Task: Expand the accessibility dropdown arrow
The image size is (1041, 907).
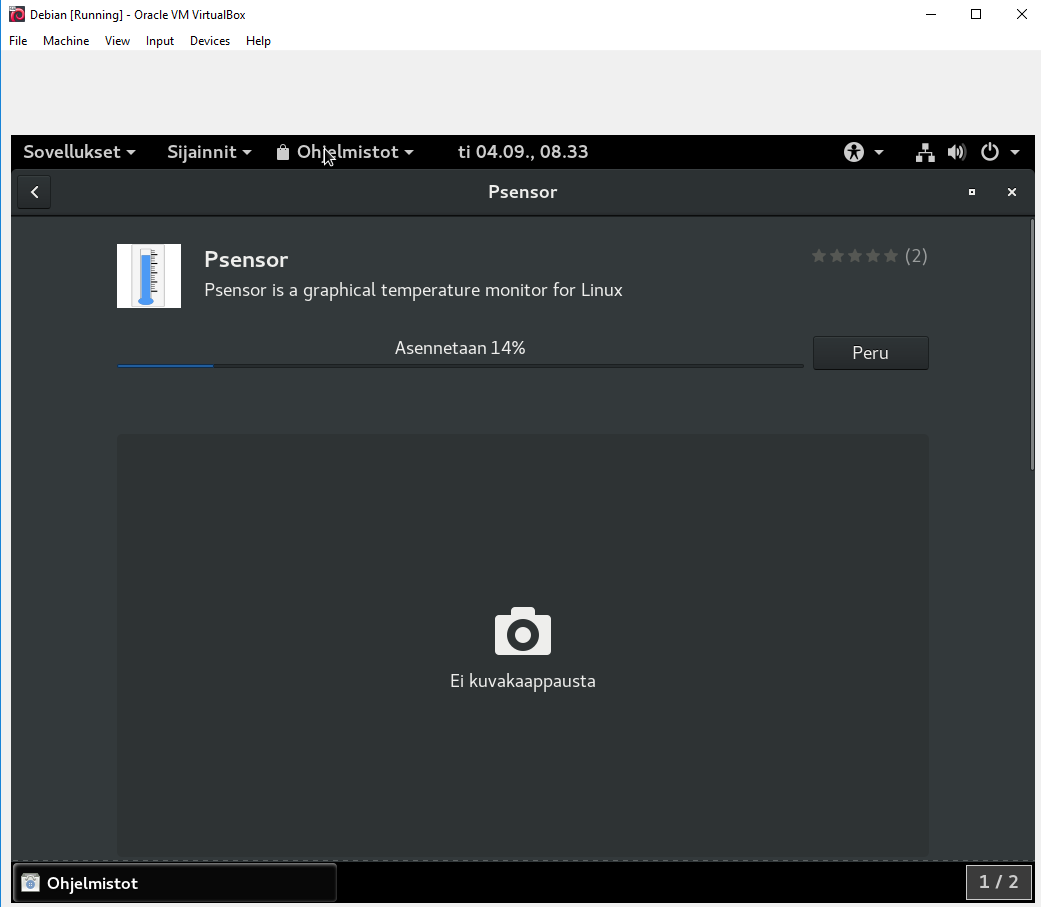Action: coord(879,152)
